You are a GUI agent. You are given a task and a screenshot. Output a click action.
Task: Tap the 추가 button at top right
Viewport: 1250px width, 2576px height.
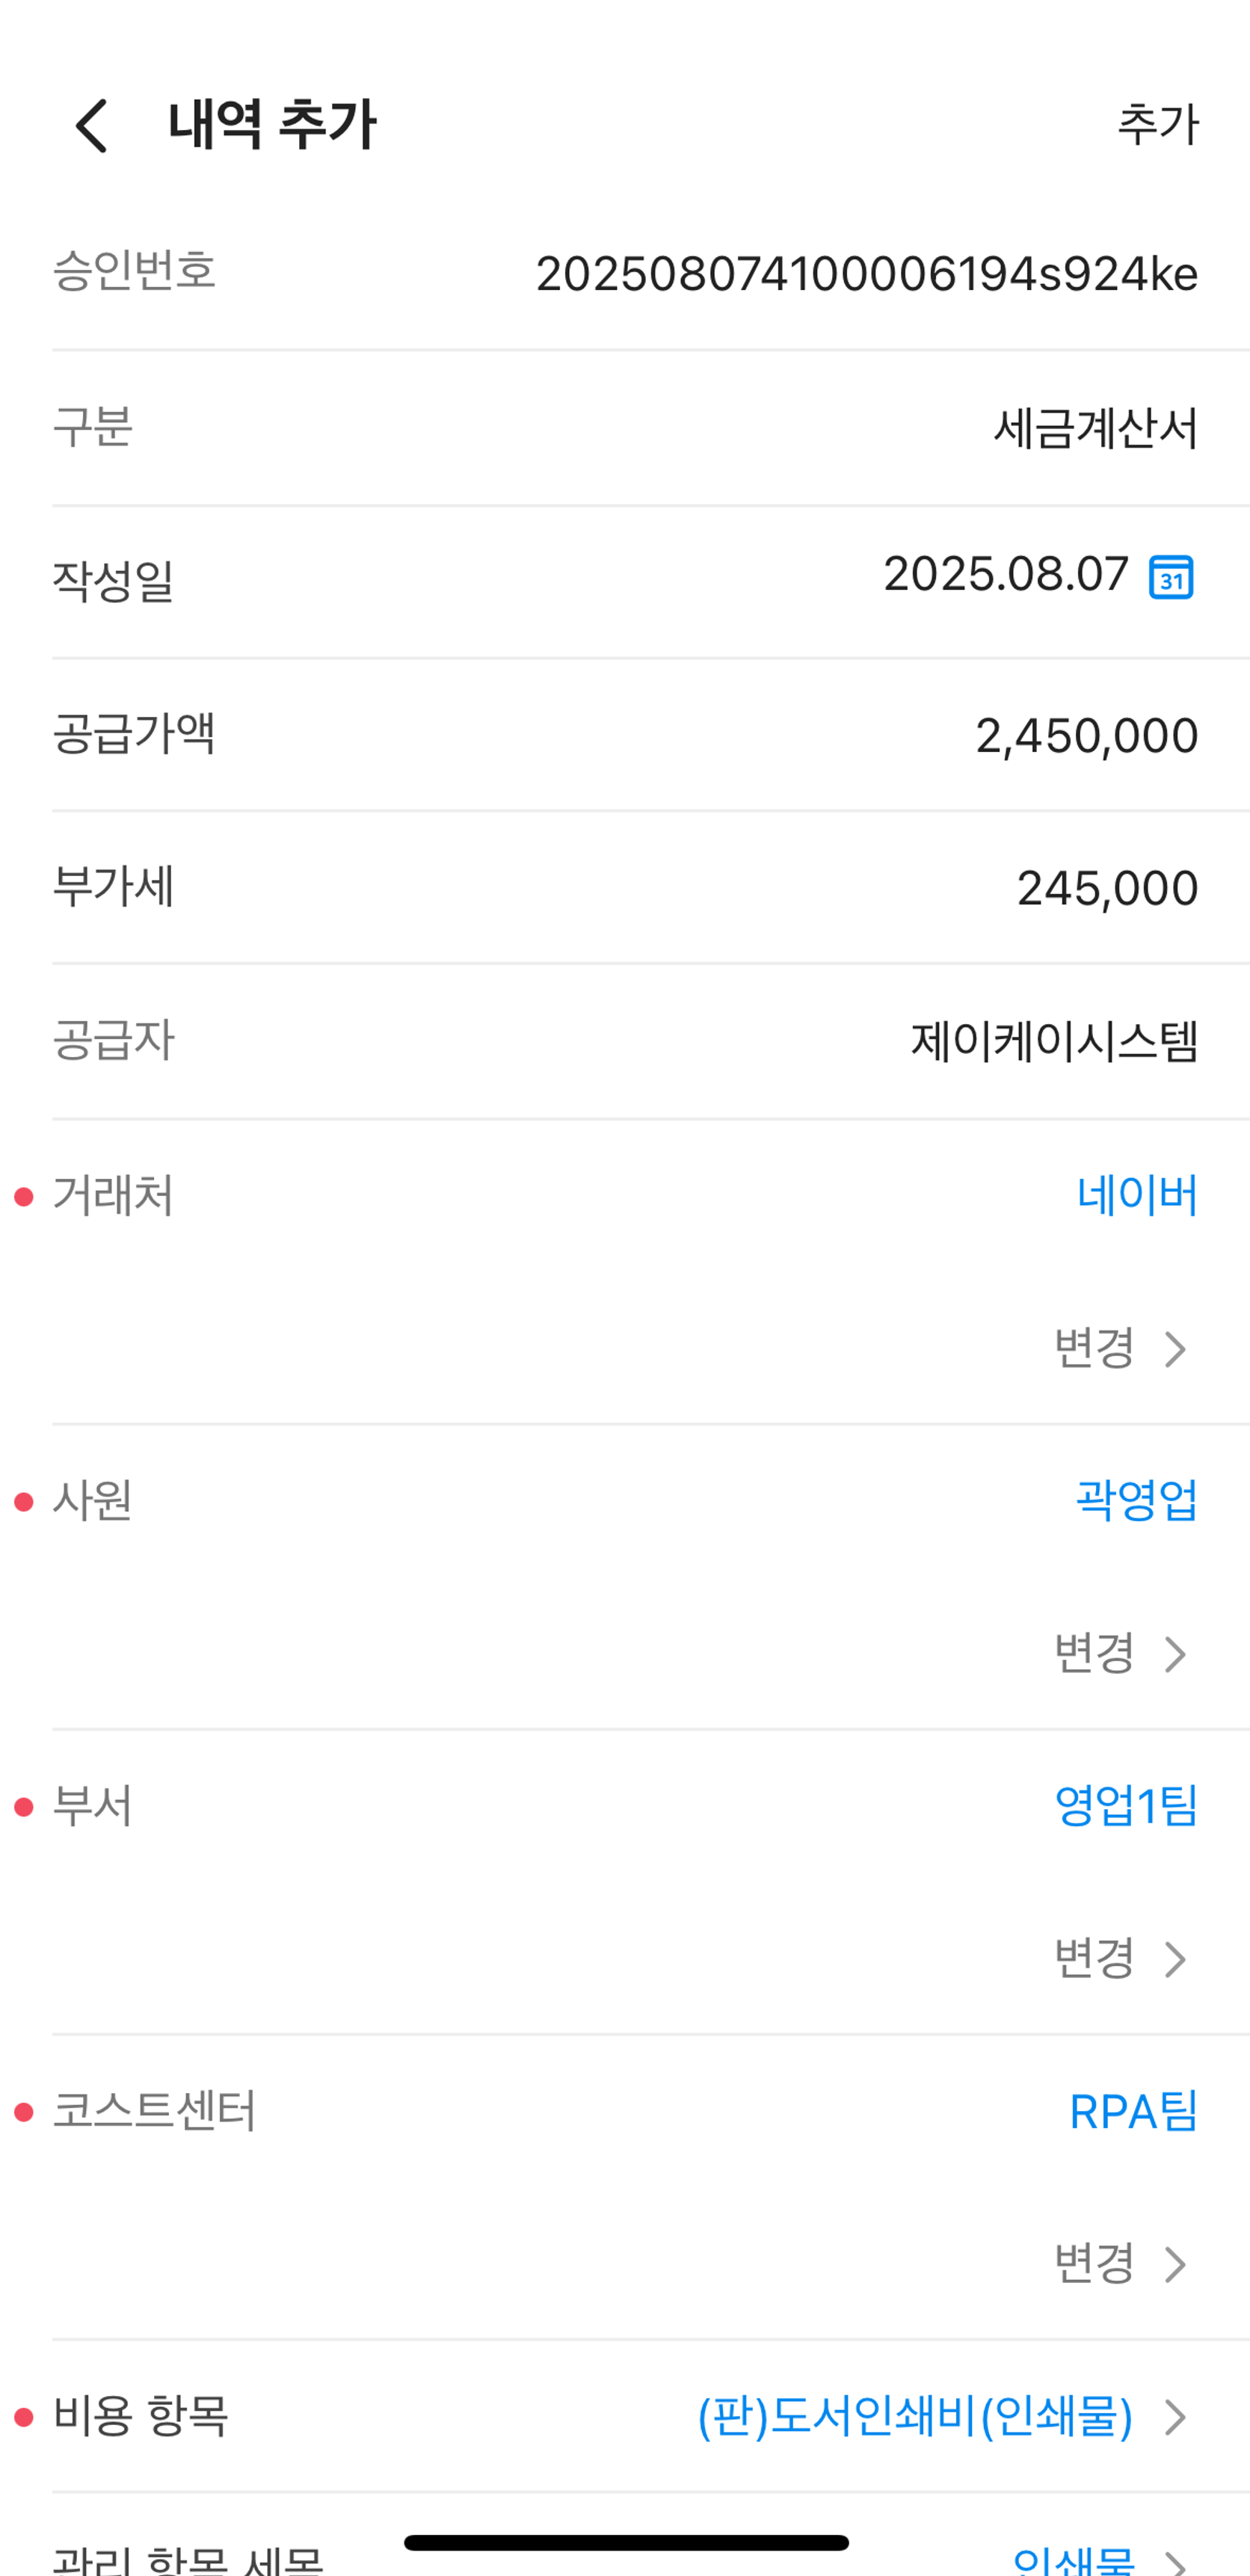(x=1157, y=125)
